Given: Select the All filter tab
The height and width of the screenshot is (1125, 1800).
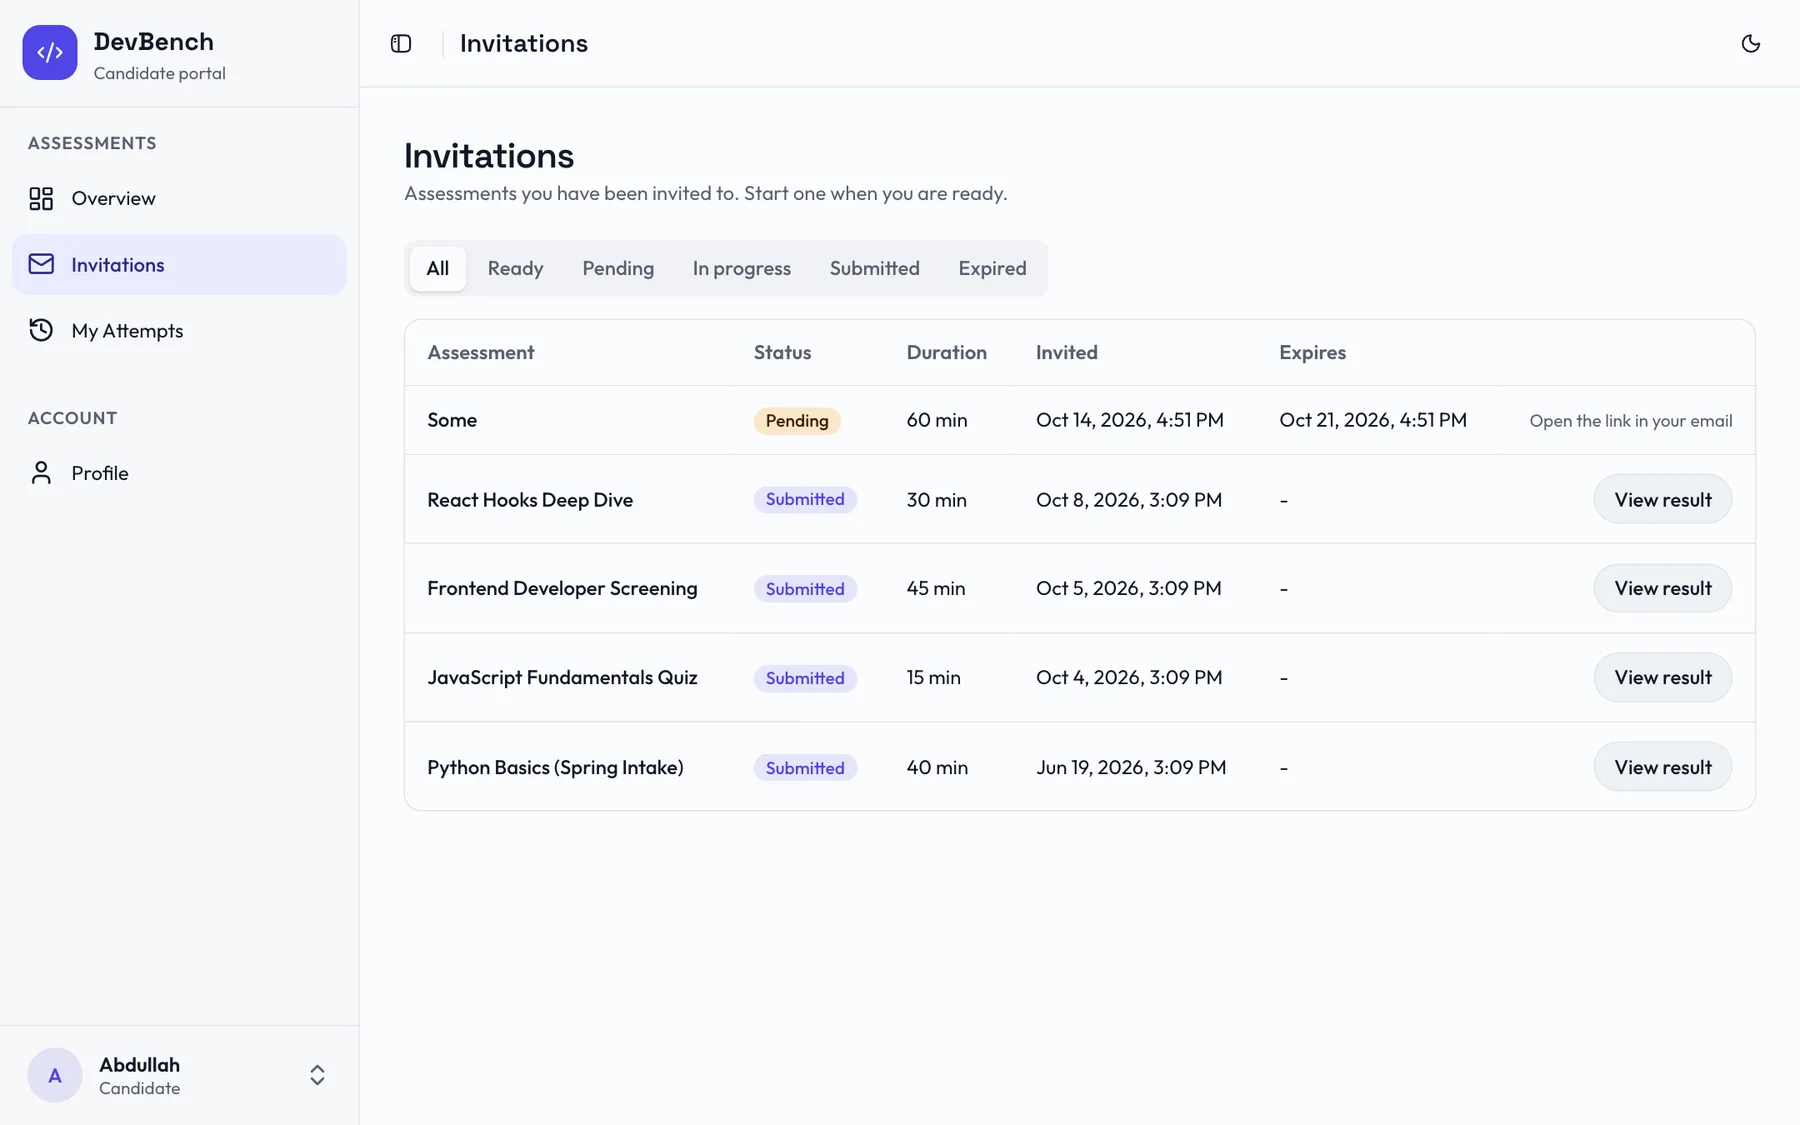Looking at the screenshot, I should point(438,268).
